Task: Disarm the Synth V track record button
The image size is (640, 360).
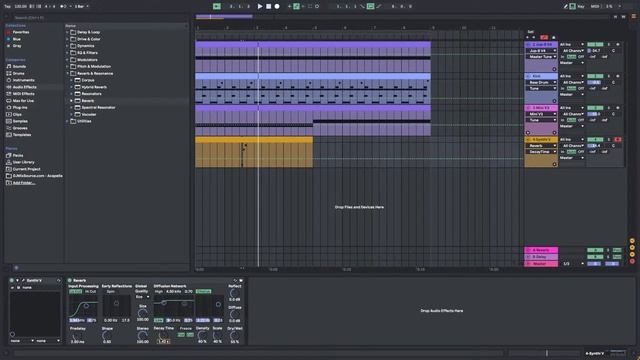Action: pyautogui.click(x=618, y=140)
